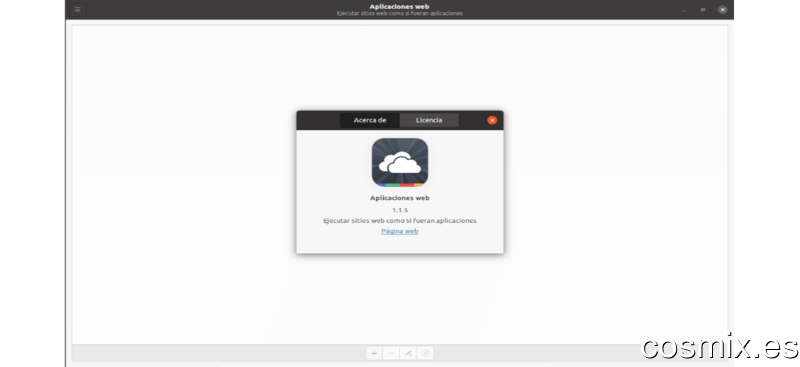Click the version number 1.1.5 text

tap(400, 210)
